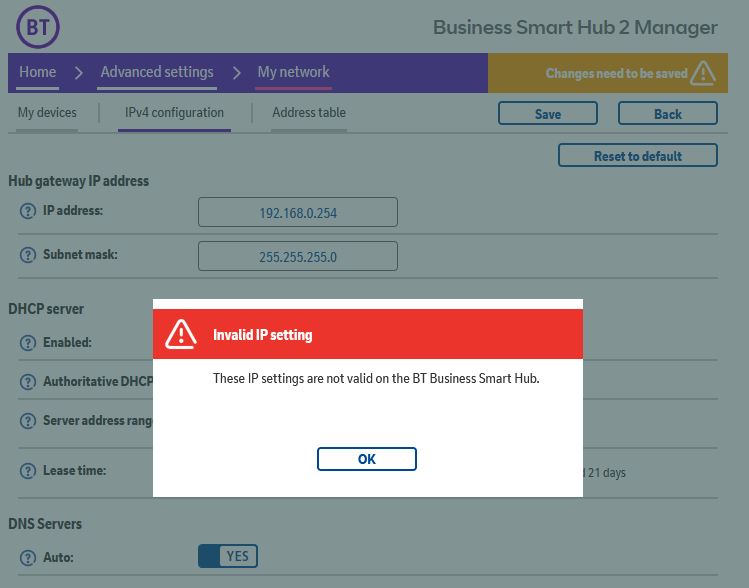Open help icon for DNS Auto
Image resolution: width=749 pixels, height=588 pixels.
coord(28,557)
